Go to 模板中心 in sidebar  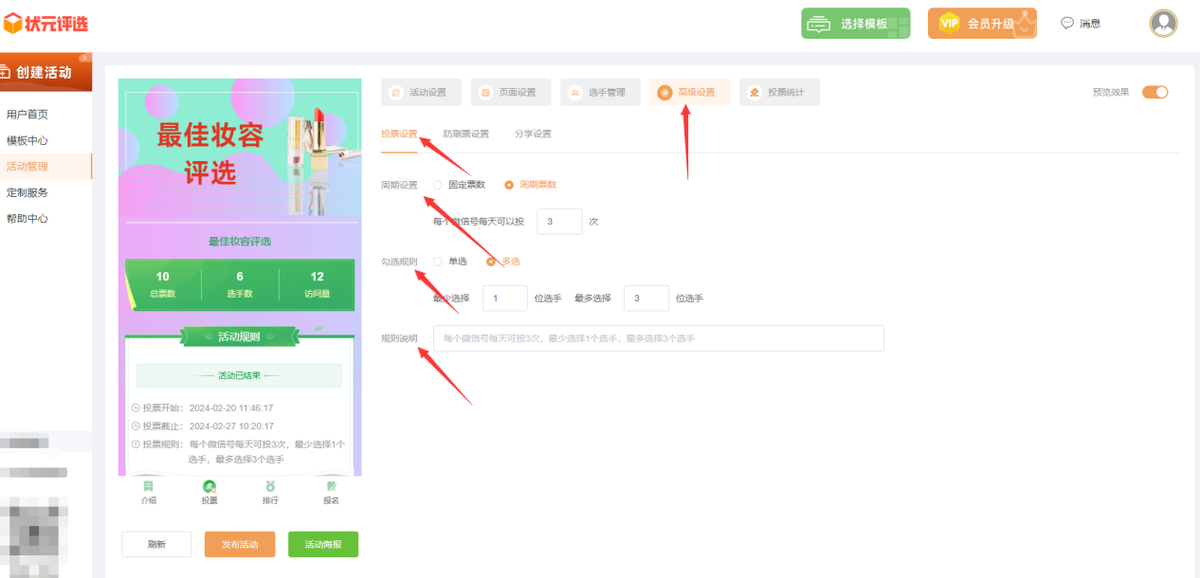tap(27, 141)
